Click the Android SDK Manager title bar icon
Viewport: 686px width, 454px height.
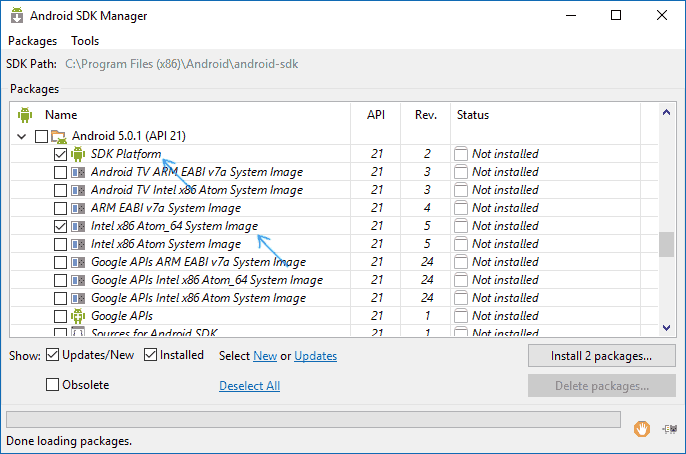click(17, 15)
